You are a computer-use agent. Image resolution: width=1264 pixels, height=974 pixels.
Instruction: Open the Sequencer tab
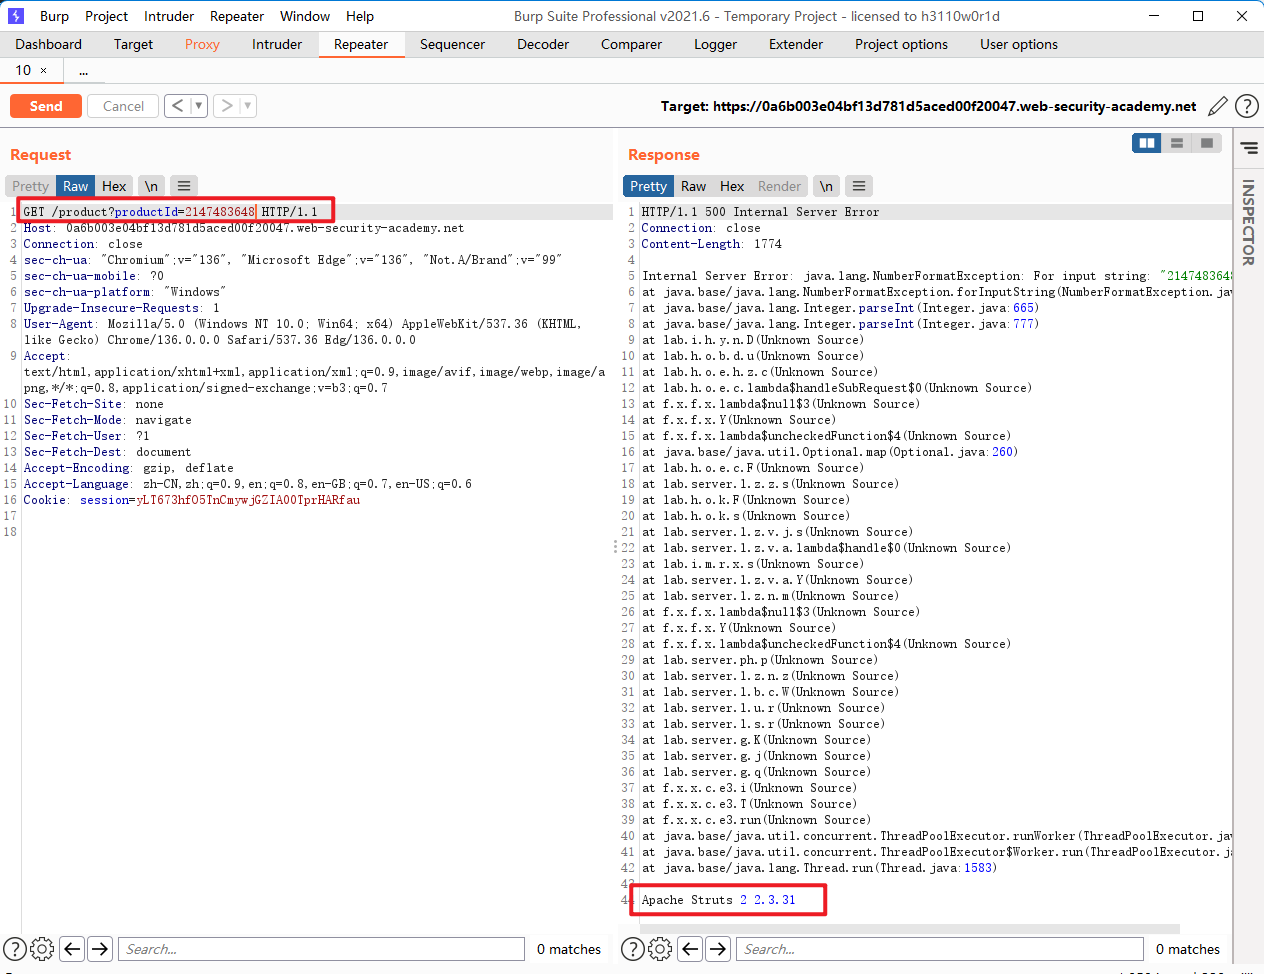[452, 44]
